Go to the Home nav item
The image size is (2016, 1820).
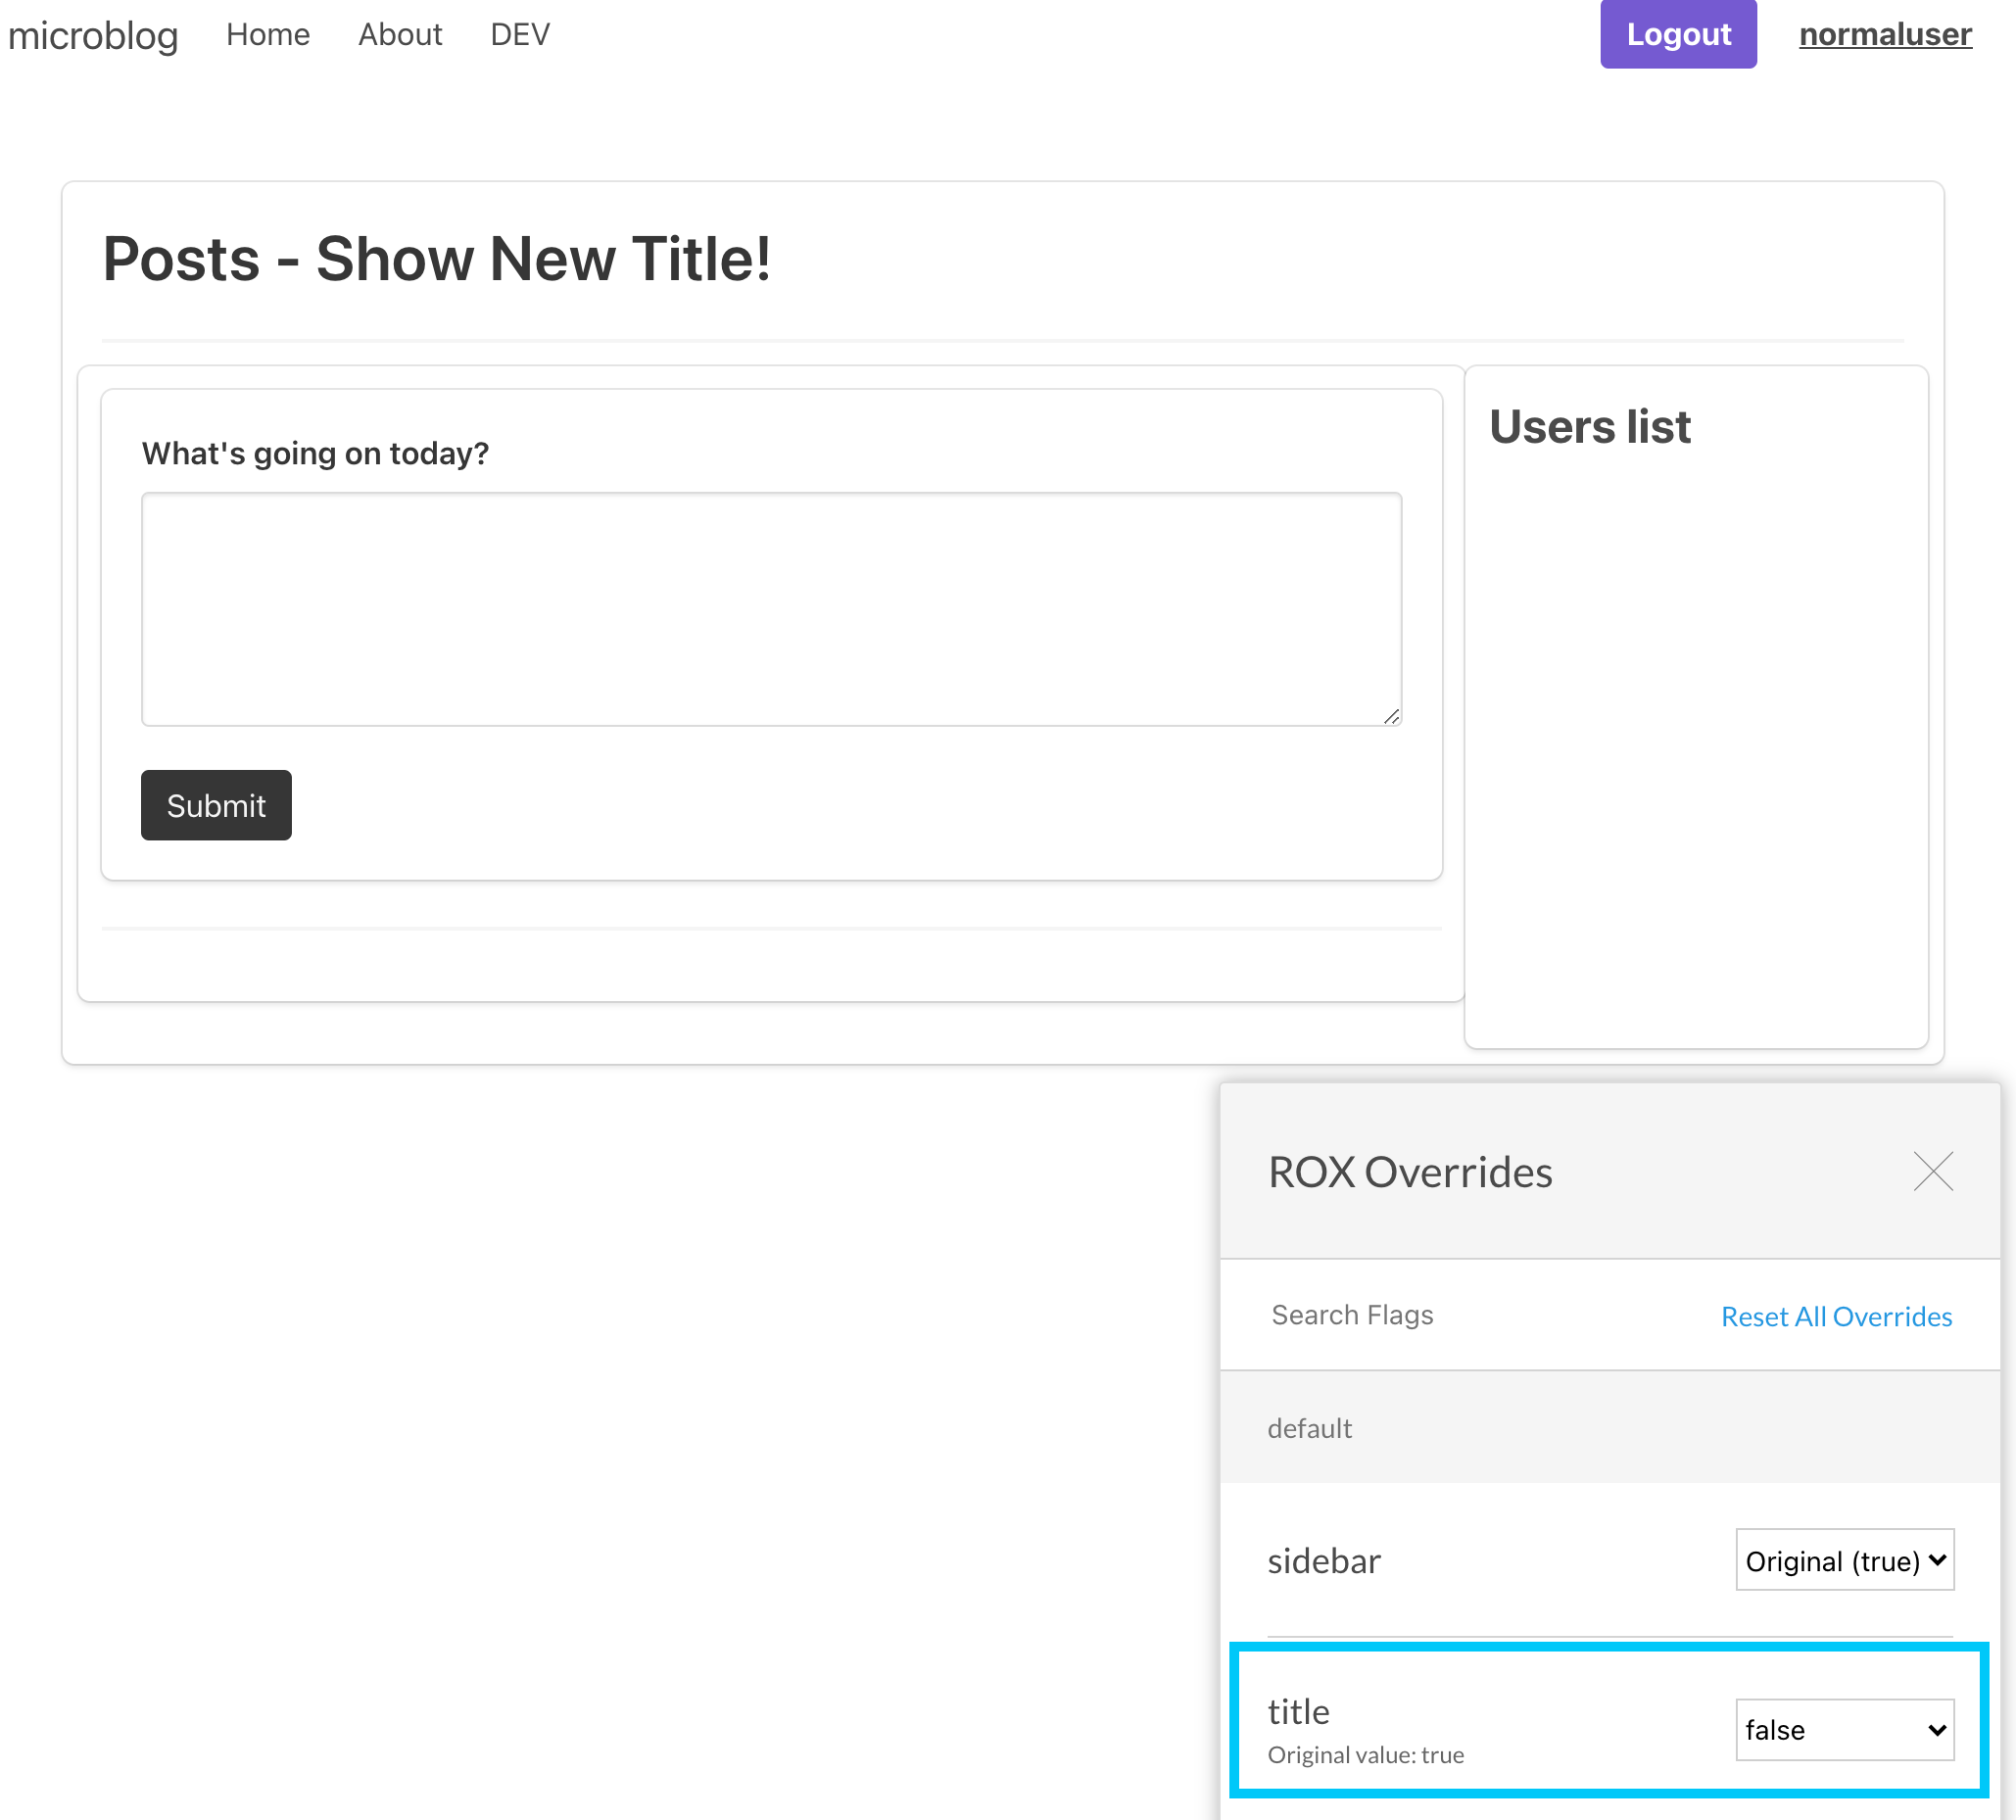tap(268, 34)
